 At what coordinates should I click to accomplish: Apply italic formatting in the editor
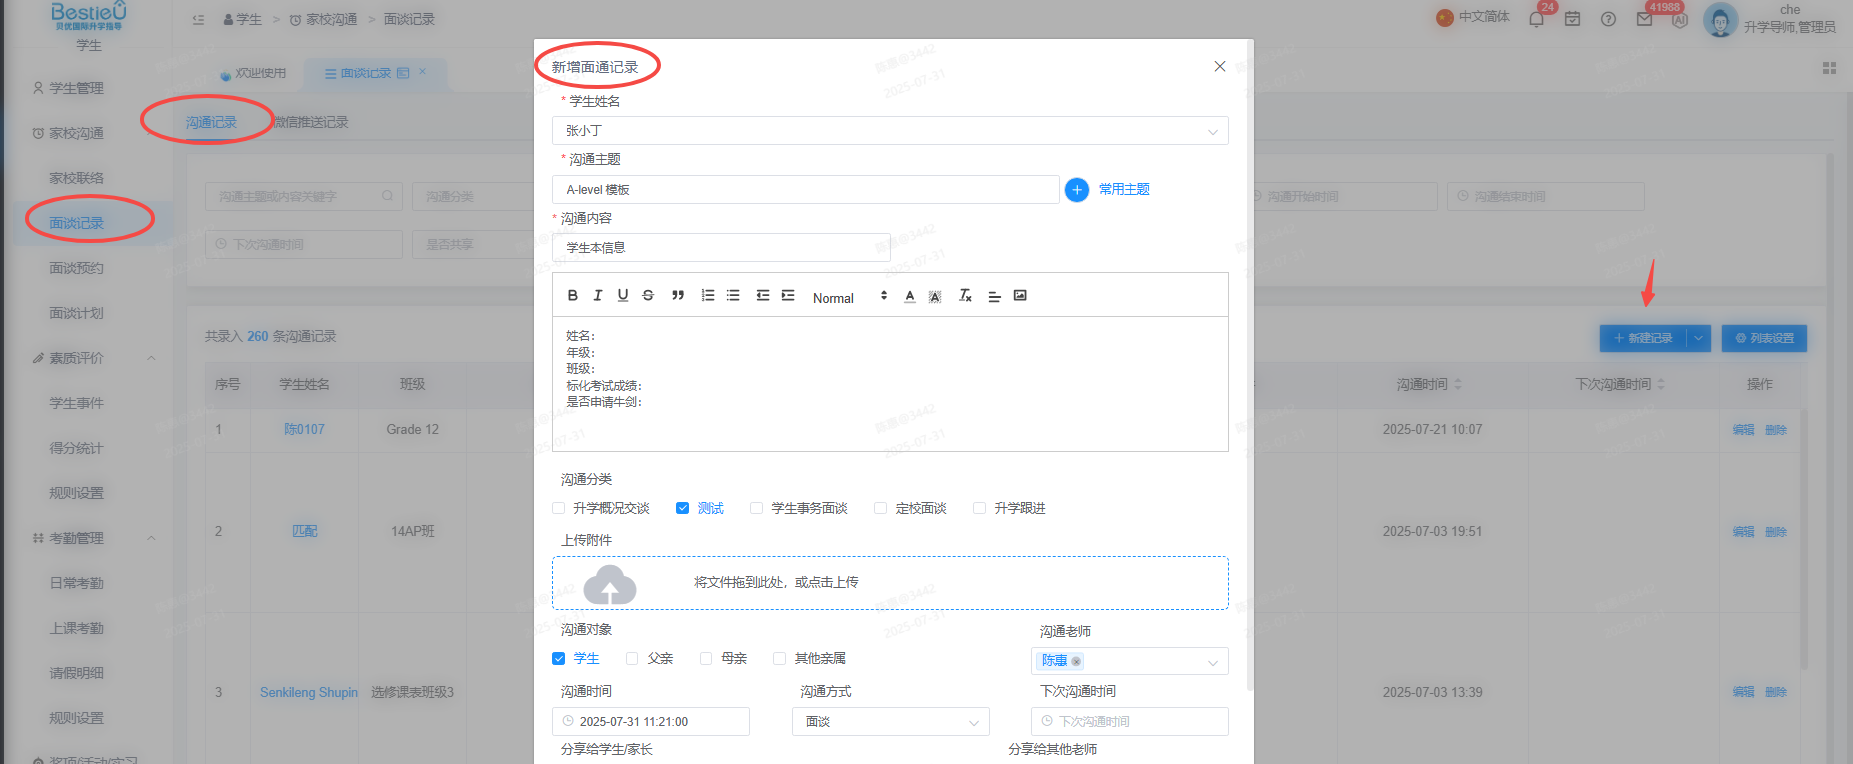[597, 296]
